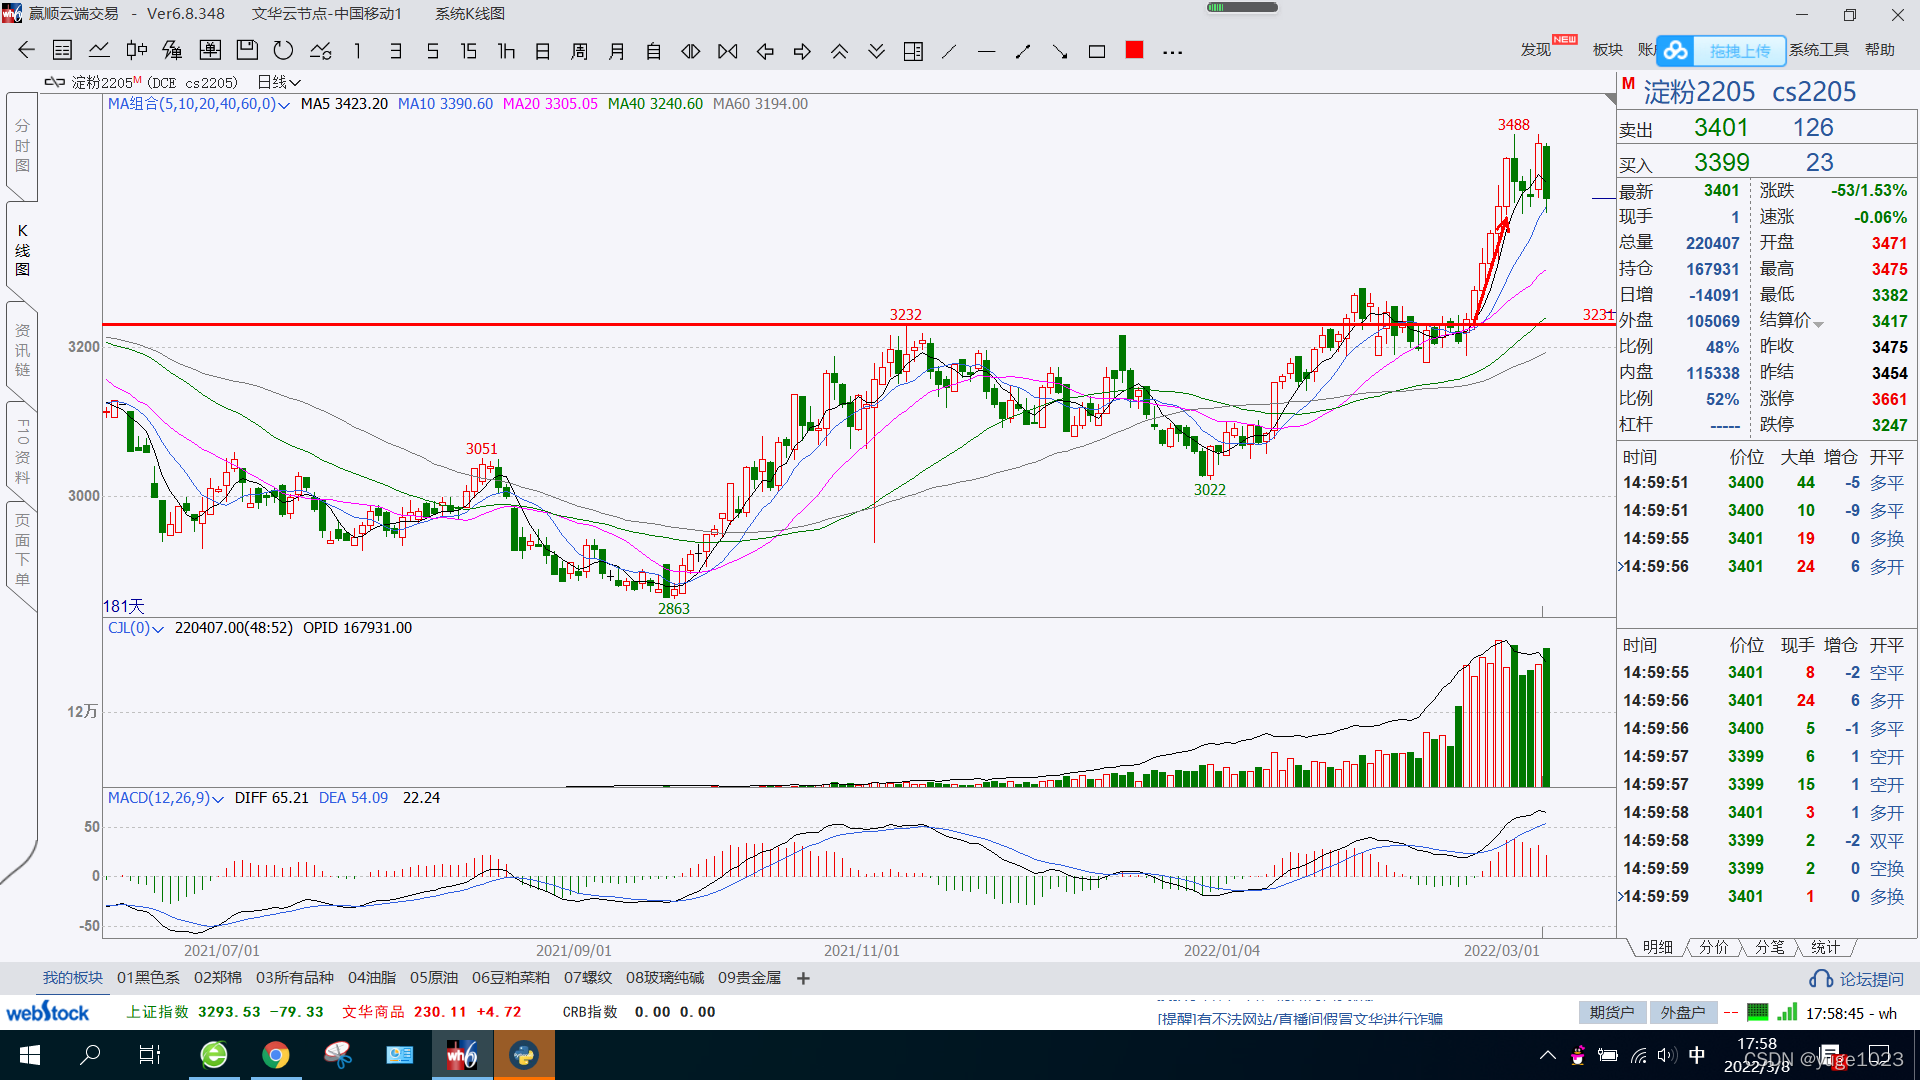Switch to the F10资料 side tab
The width and height of the screenshot is (1920, 1080).
pos(22,452)
